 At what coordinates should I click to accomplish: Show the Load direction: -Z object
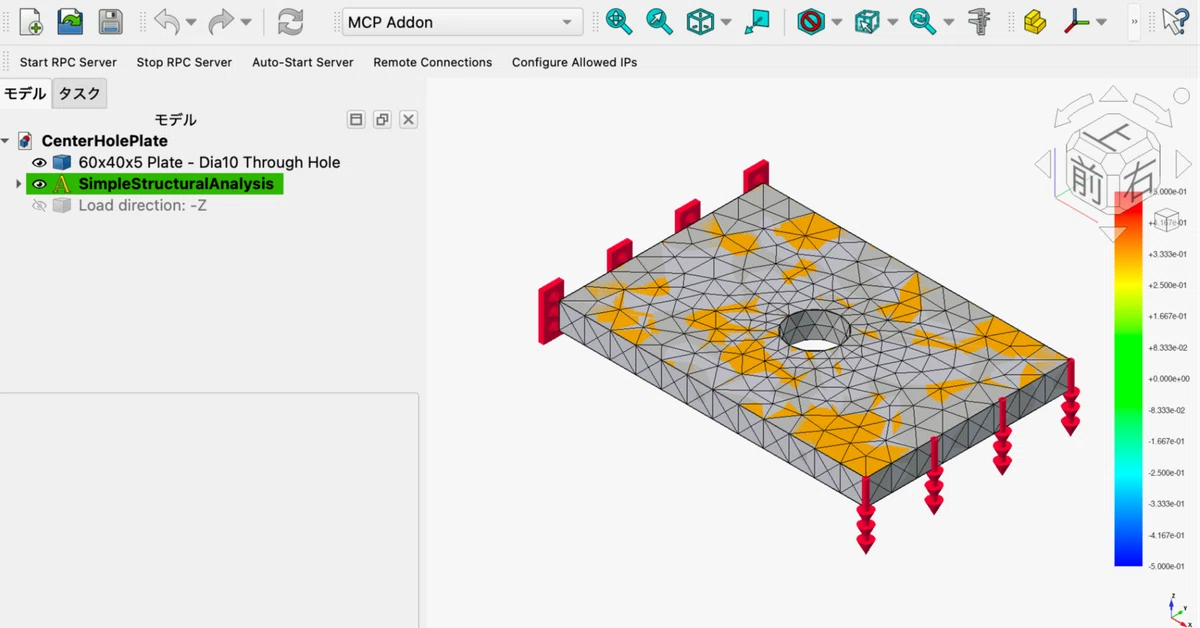tap(40, 205)
